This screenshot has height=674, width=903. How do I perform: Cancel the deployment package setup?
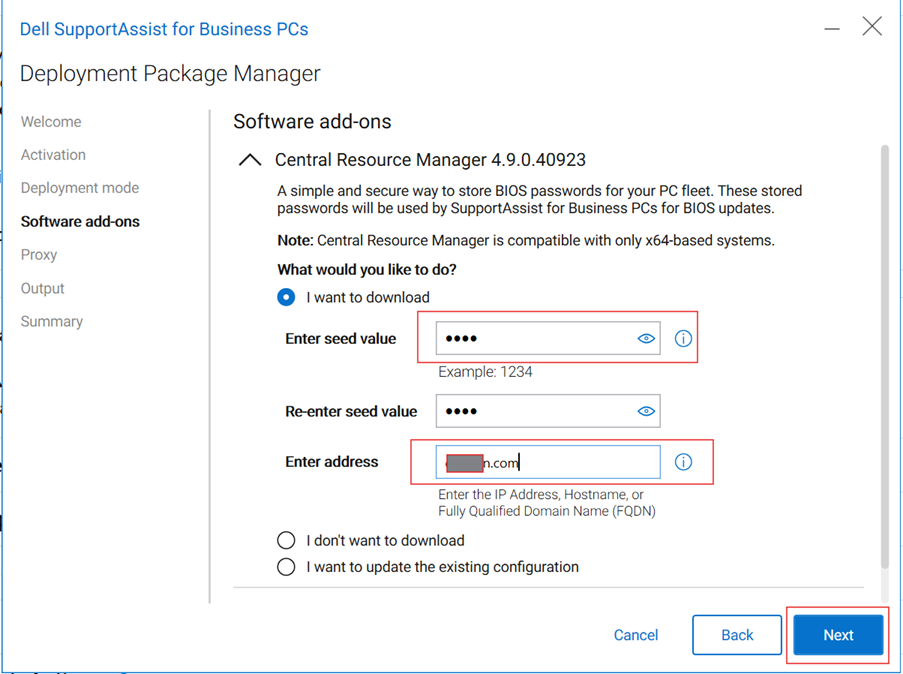click(636, 635)
